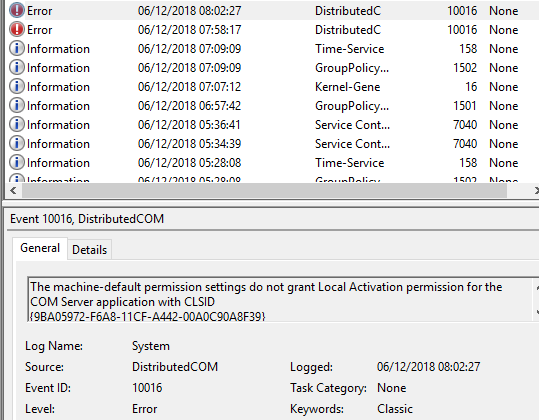The width and height of the screenshot is (539, 420).
Task: Click the red error icon for 07:58:17
Action: 17,29
